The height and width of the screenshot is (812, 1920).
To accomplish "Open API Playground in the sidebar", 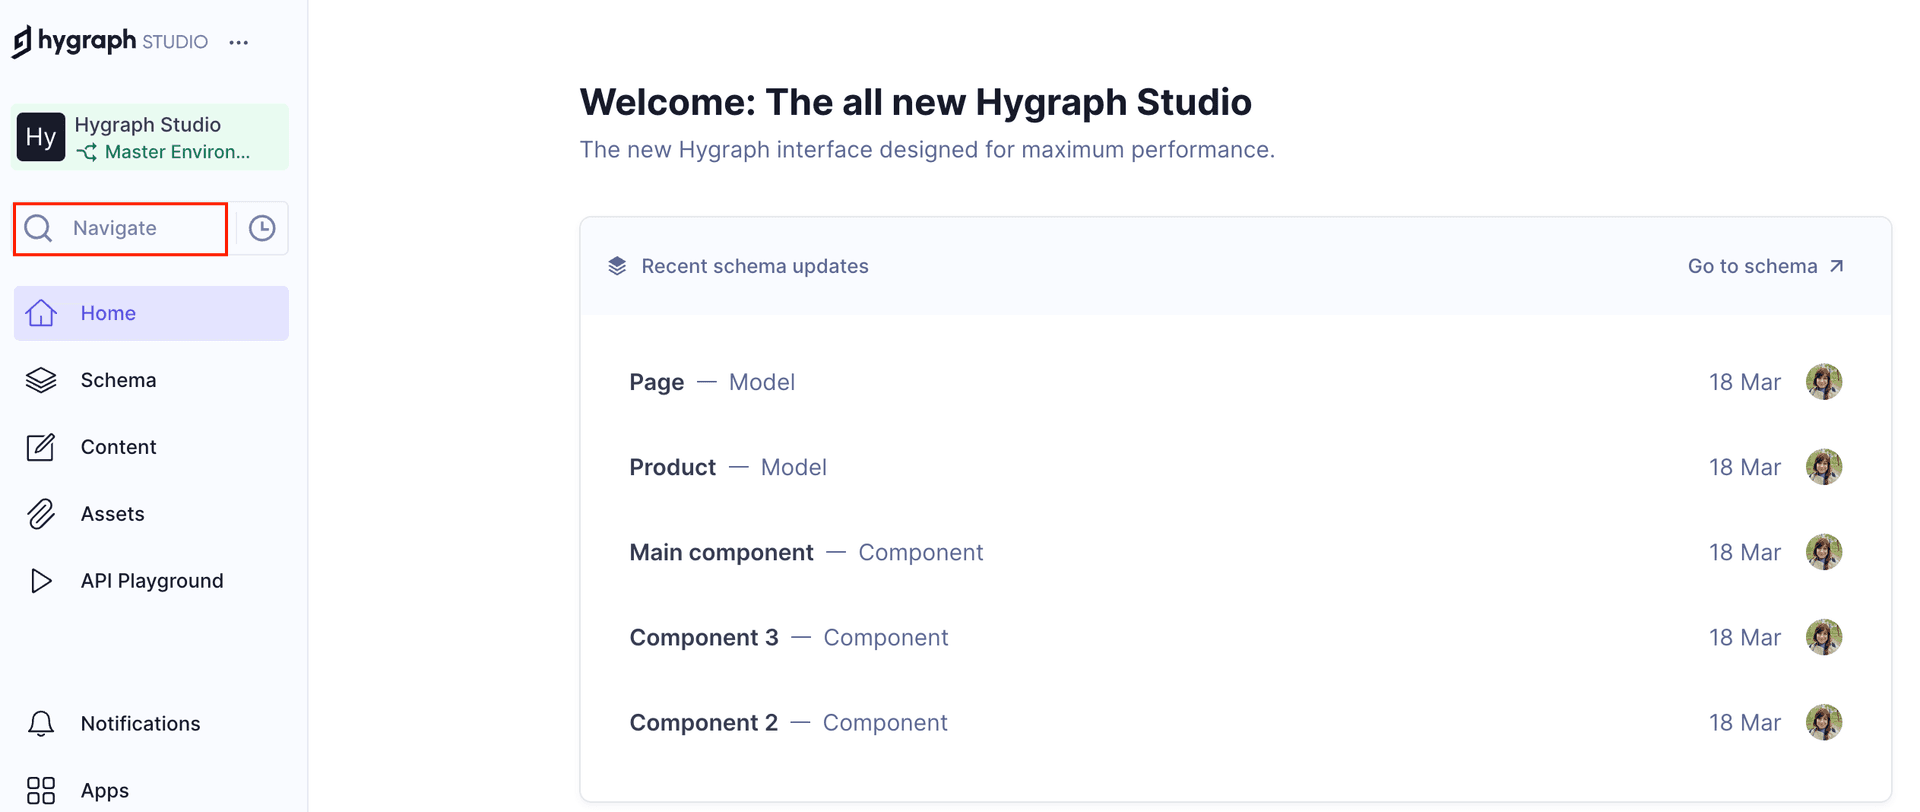I will tap(151, 581).
